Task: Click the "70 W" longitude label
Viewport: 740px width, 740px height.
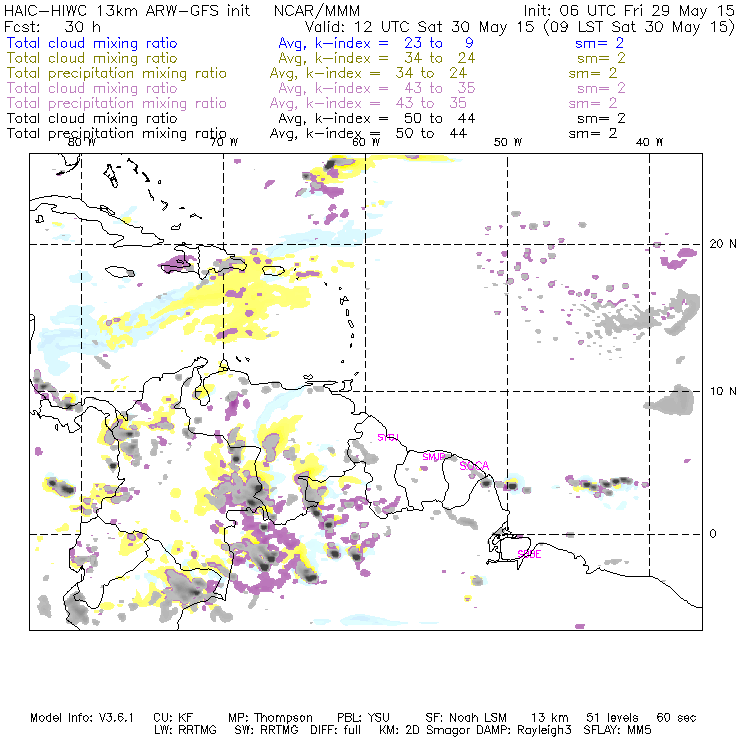Action: [x=224, y=142]
